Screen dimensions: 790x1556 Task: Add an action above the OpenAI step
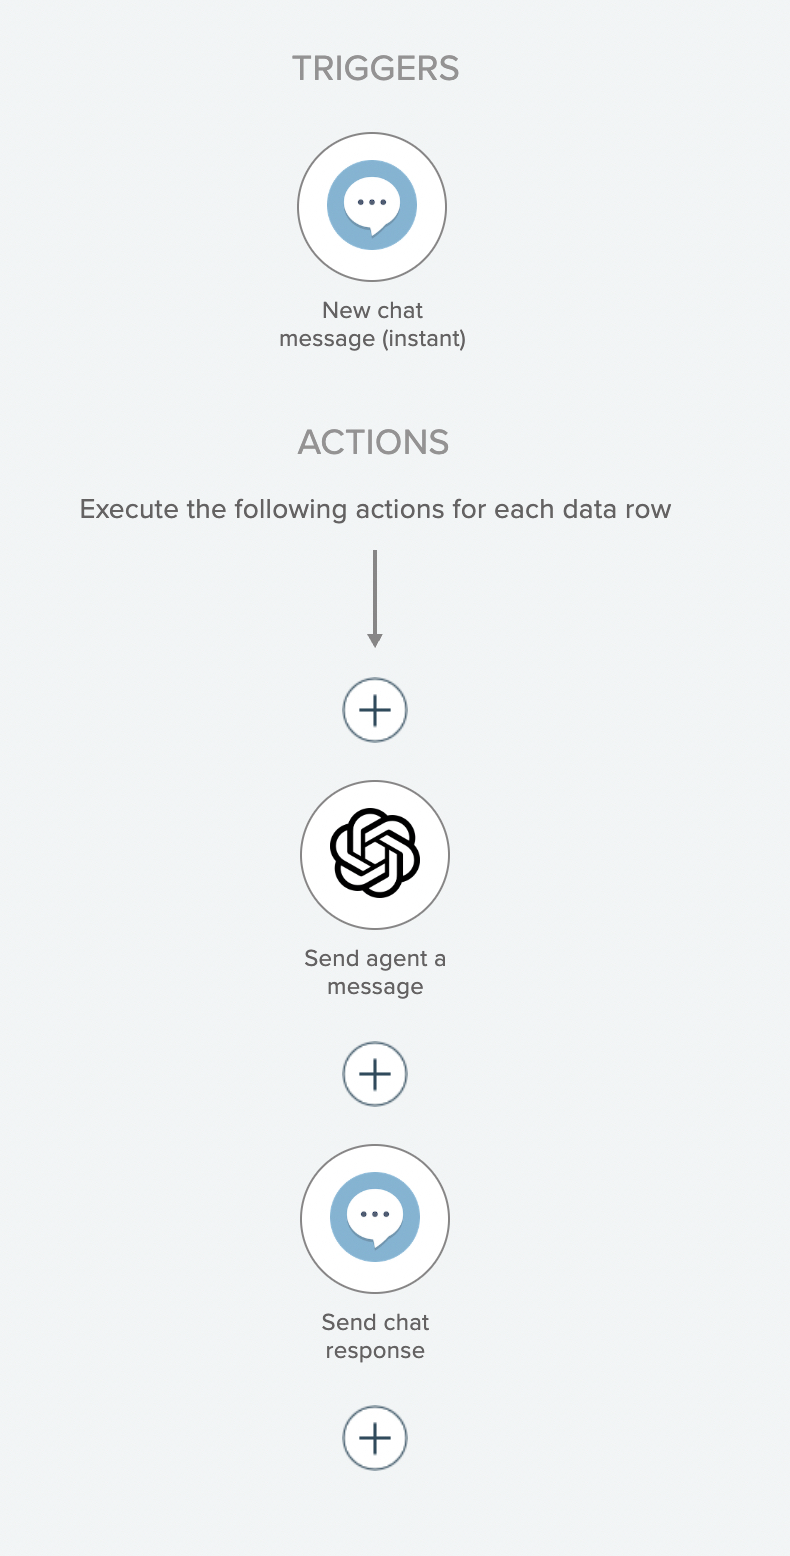[375, 710]
